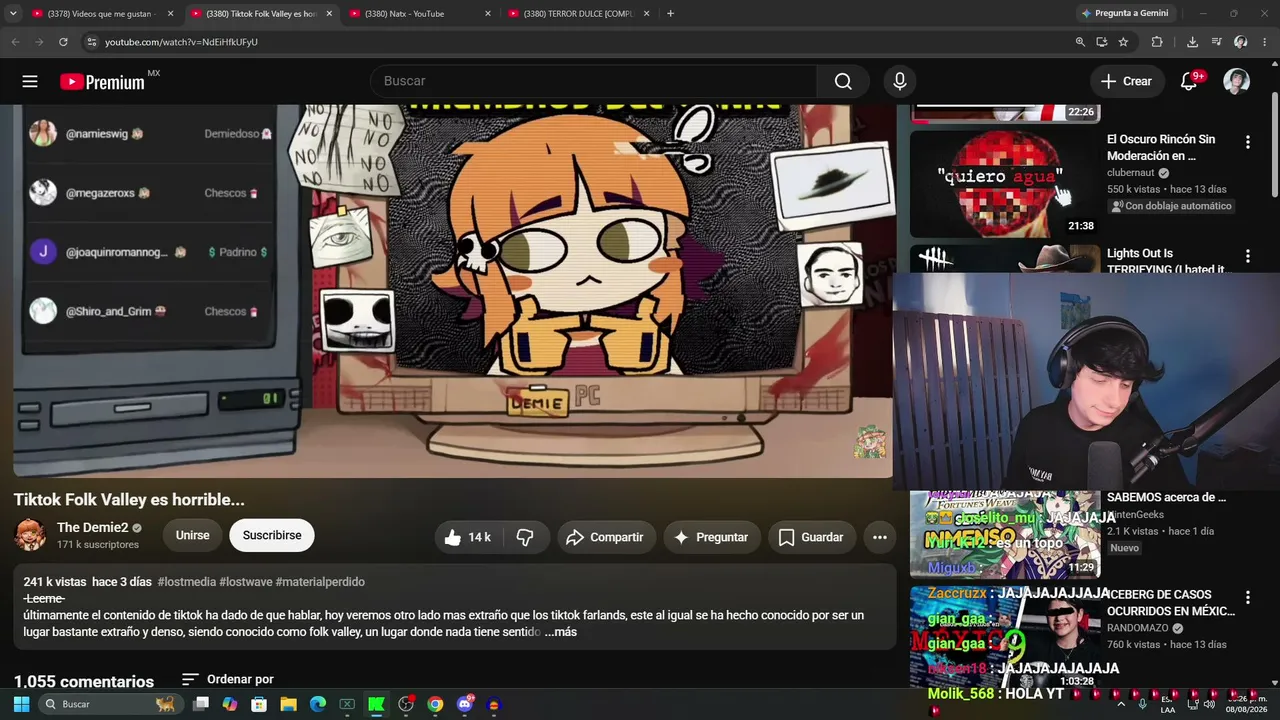Open the Chrome profile avatar

(1240, 42)
